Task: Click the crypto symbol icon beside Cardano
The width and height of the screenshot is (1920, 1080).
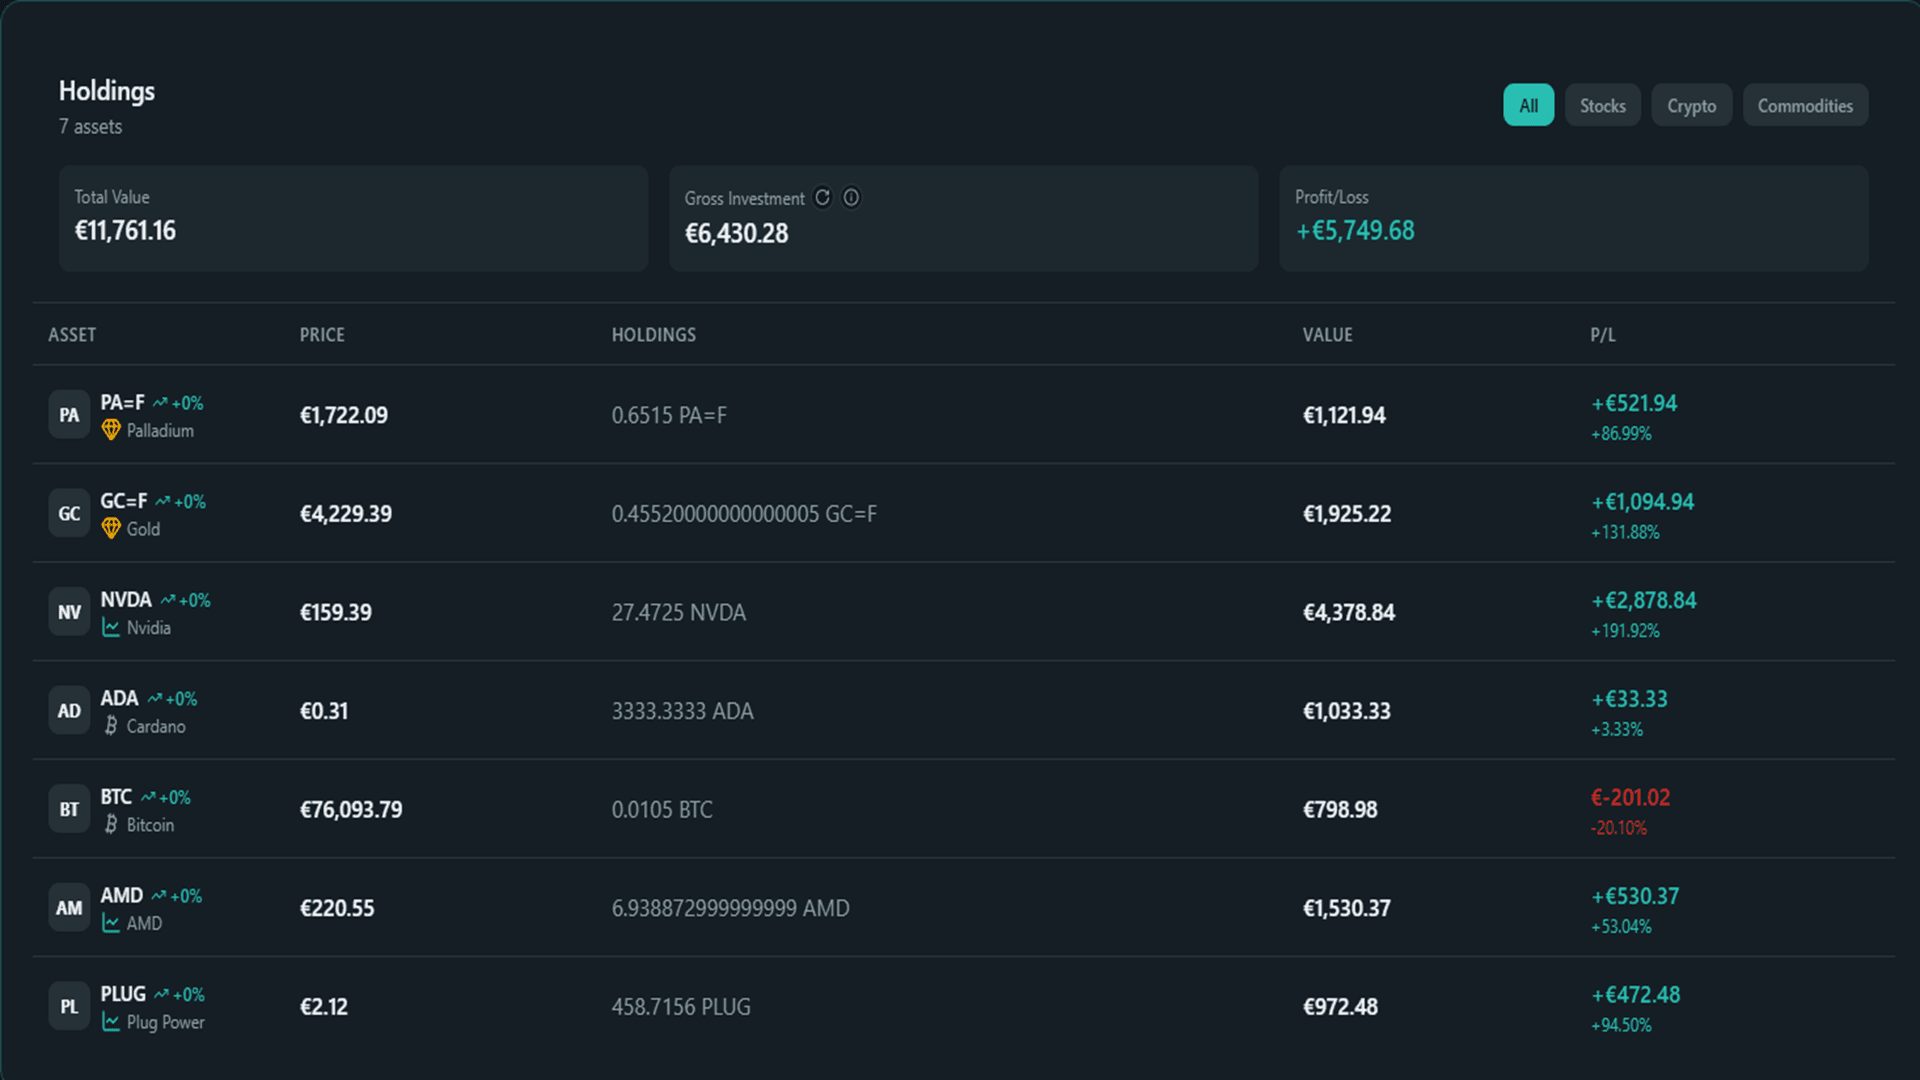Action: coord(111,725)
